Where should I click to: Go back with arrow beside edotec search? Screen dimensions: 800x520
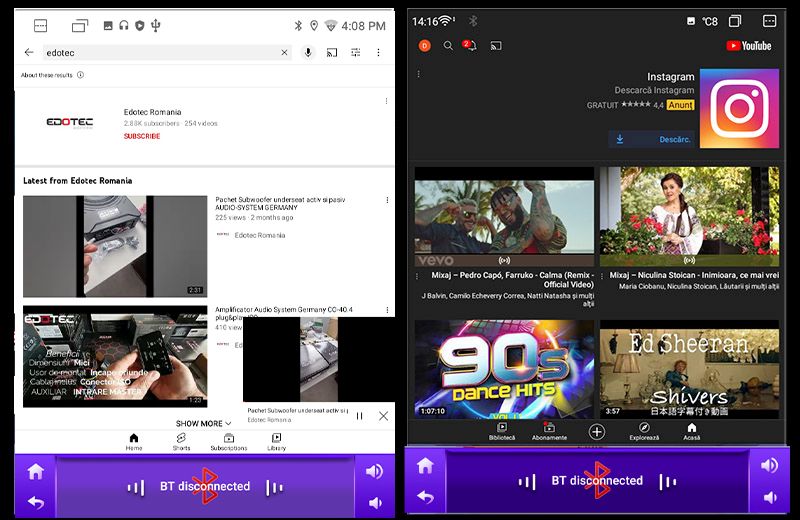point(29,52)
